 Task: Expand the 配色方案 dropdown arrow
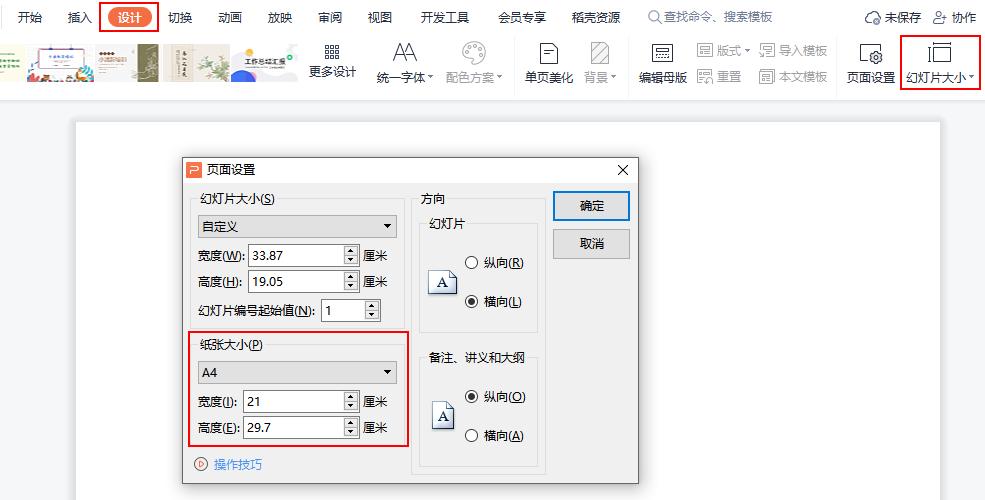point(500,78)
